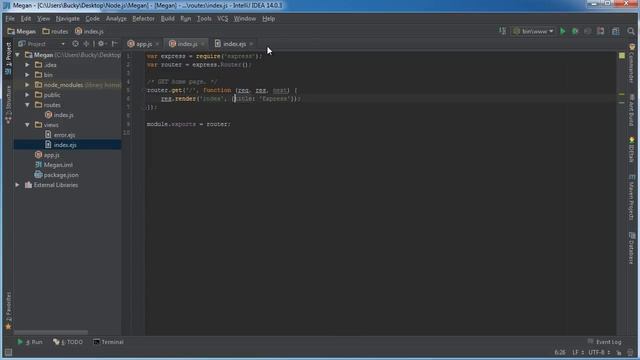
Task: Click collapse all icon in Project panel header
Action: pos(86,44)
